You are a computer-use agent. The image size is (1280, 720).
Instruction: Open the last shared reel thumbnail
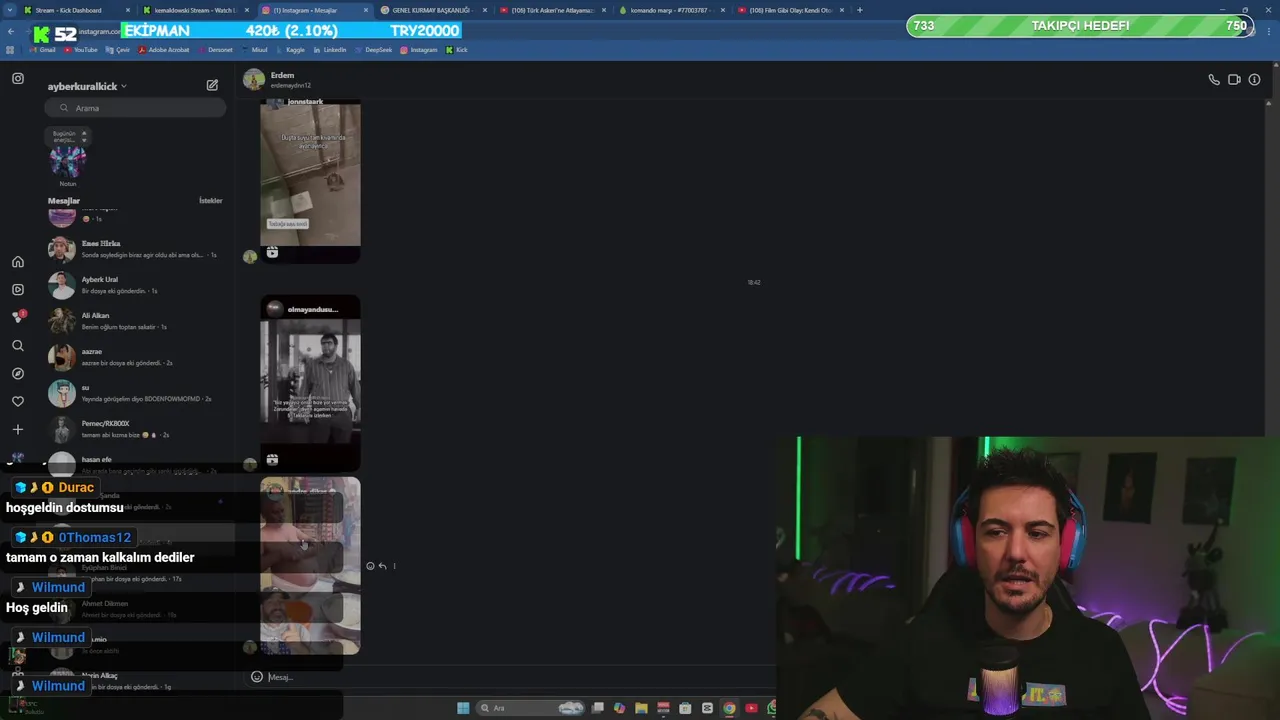(x=310, y=566)
